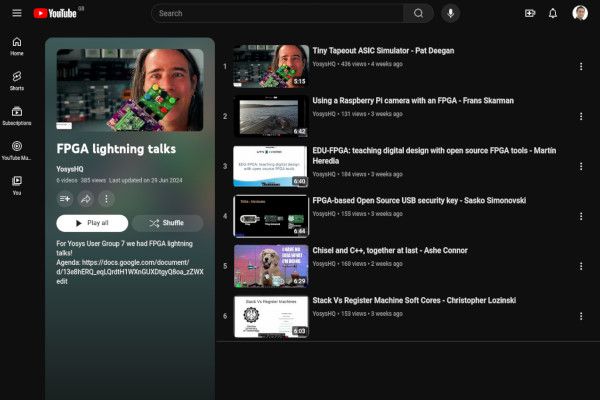The height and width of the screenshot is (400, 600).
Task: Shuffle the playlist
Action: [167, 223]
